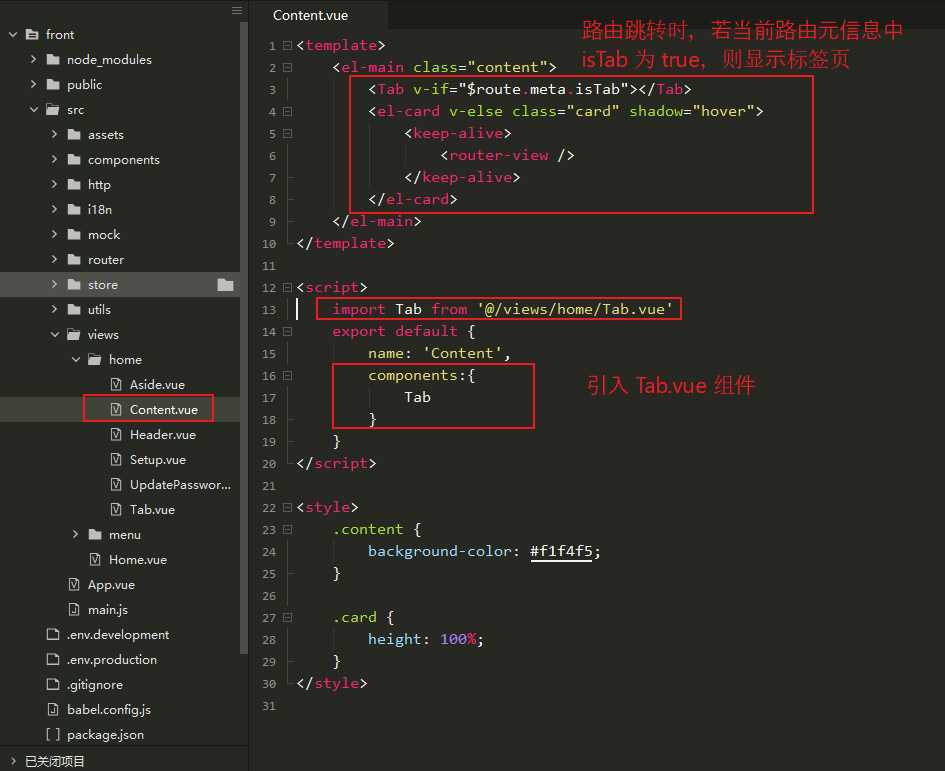Fold the .card rule at line 27
Screen dimensions: 945x771
coord(287,617)
